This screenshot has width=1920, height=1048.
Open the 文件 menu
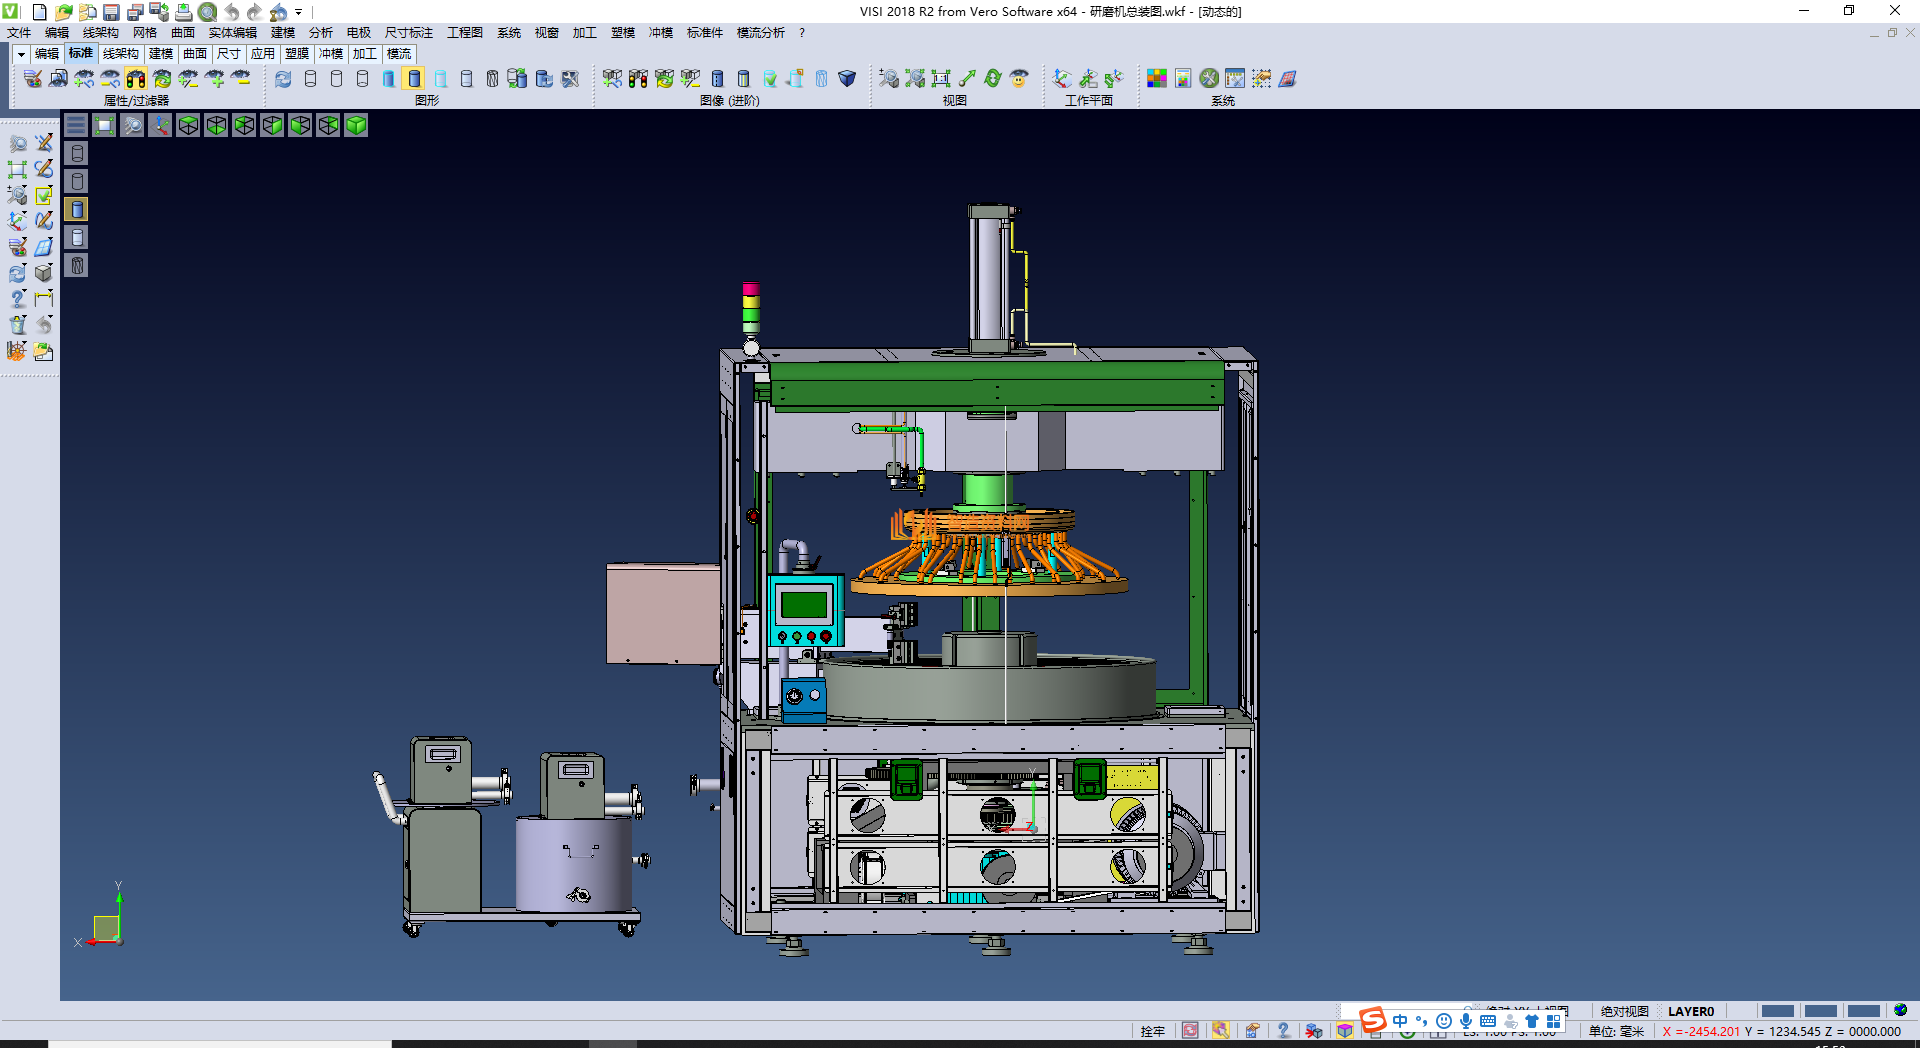click(x=19, y=33)
